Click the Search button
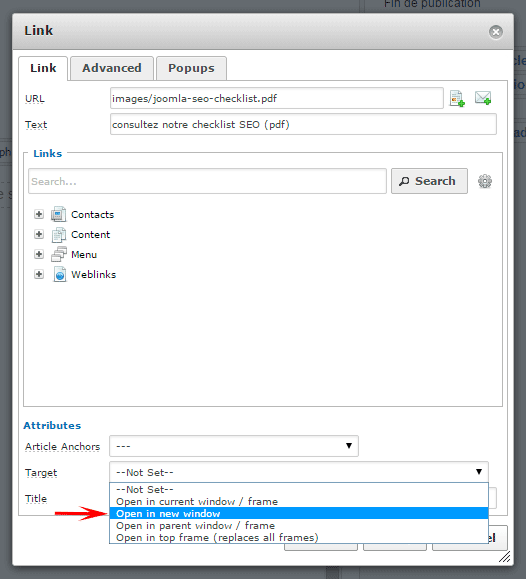This screenshot has width=526, height=579. (x=429, y=181)
